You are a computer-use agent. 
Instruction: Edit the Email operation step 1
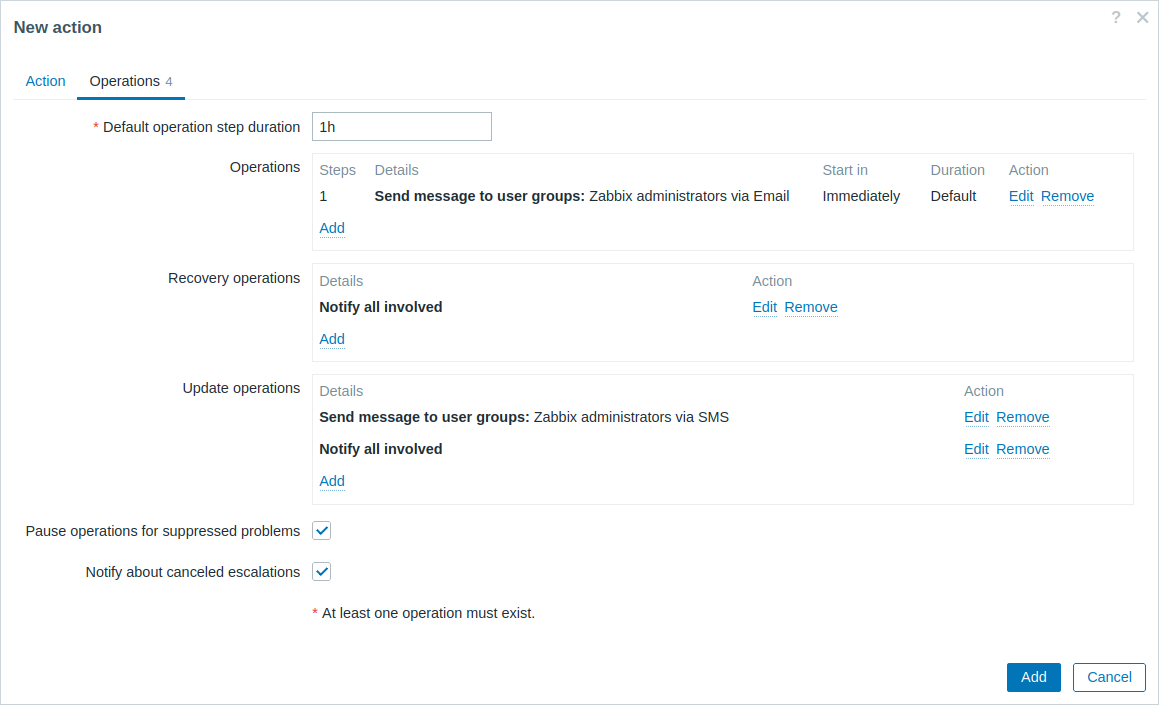(1021, 196)
